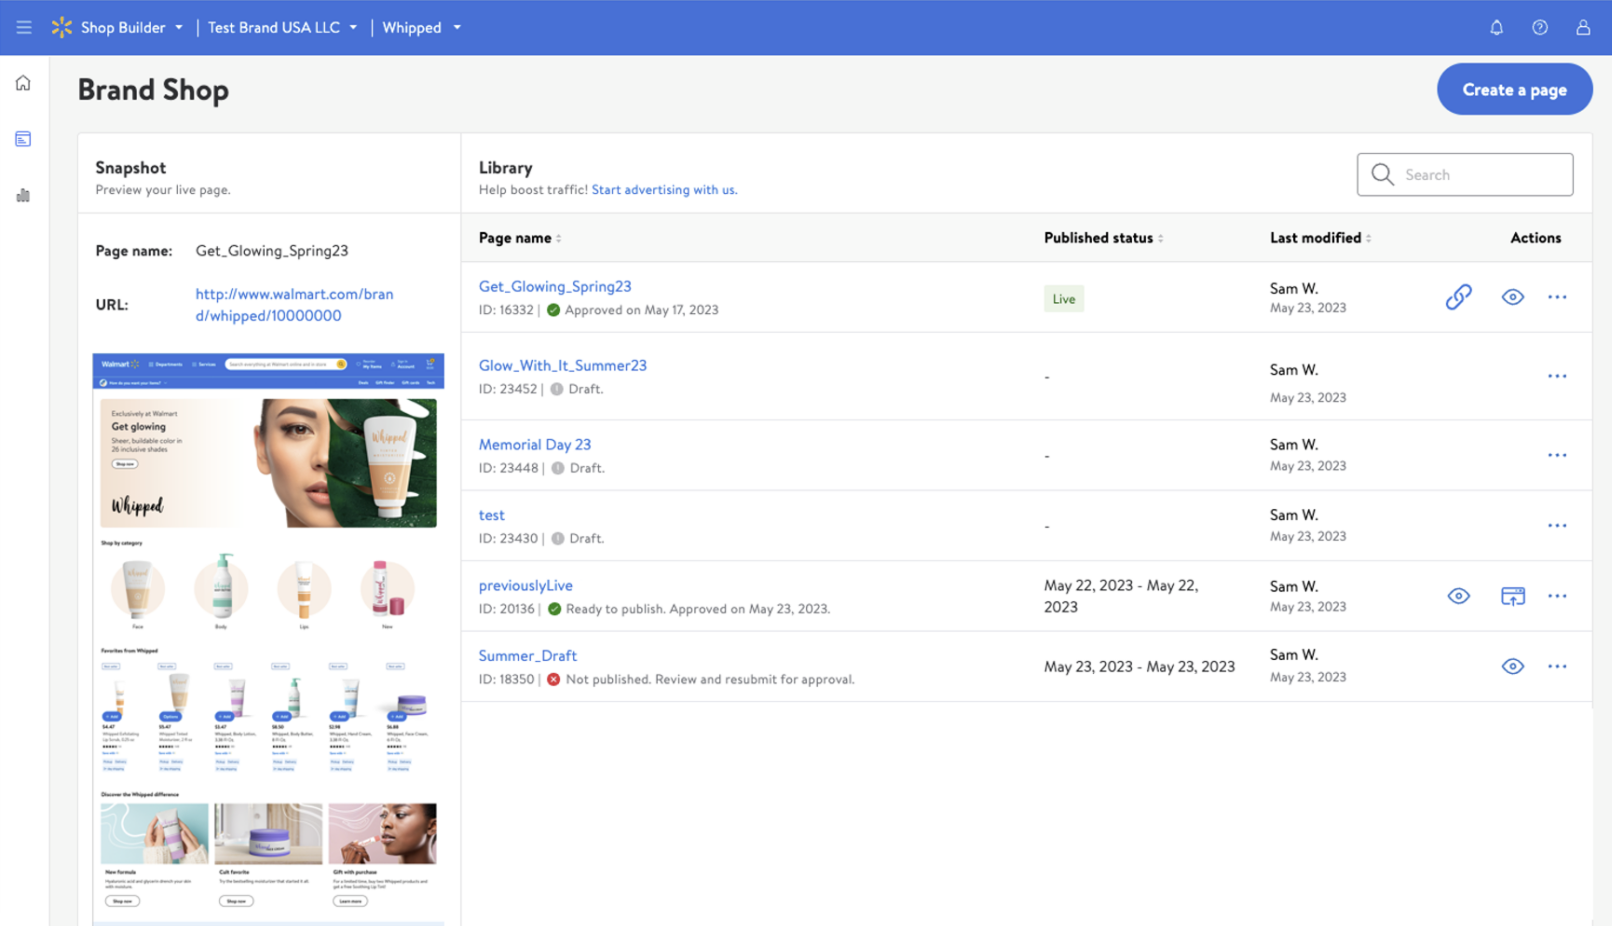Open the Shop Builder dropdown
Screen dimensions: 1612x926
(178, 27)
